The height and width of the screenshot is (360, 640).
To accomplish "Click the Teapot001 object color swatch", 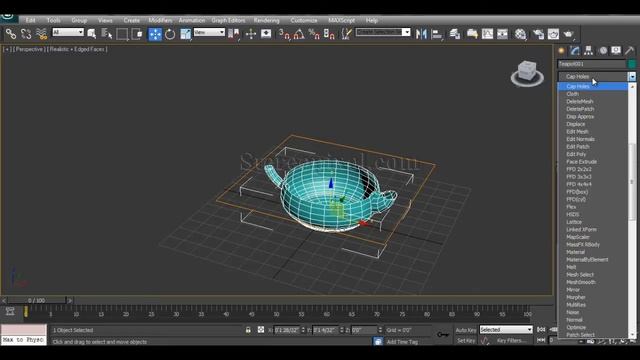I will tap(632, 64).
